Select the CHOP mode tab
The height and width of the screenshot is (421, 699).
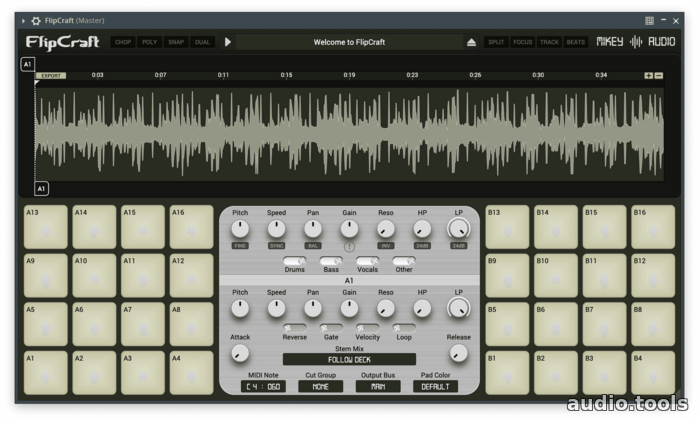point(123,42)
